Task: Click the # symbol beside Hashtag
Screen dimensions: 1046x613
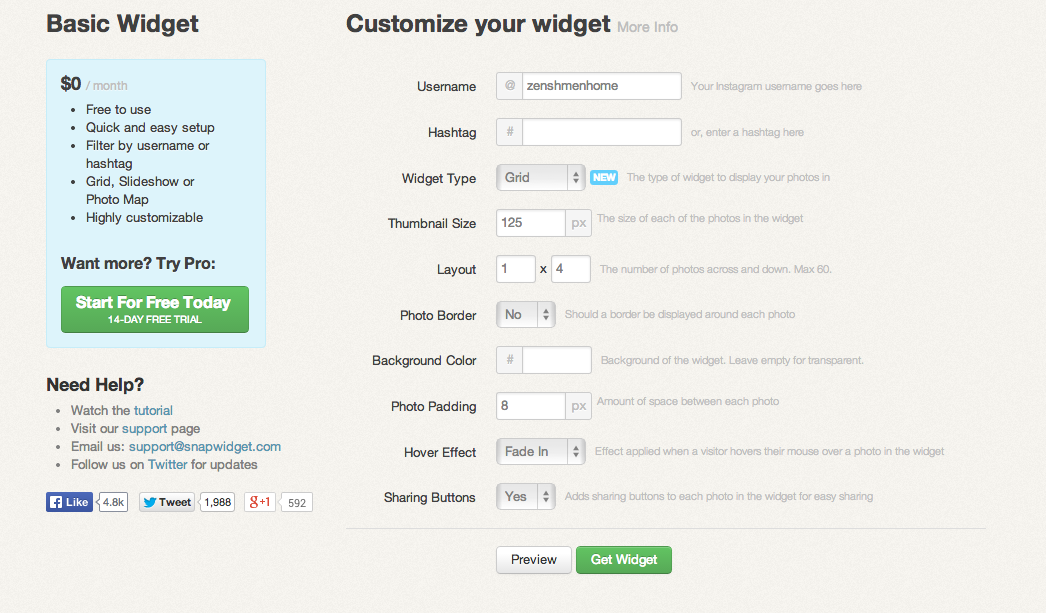Action: [x=510, y=132]
